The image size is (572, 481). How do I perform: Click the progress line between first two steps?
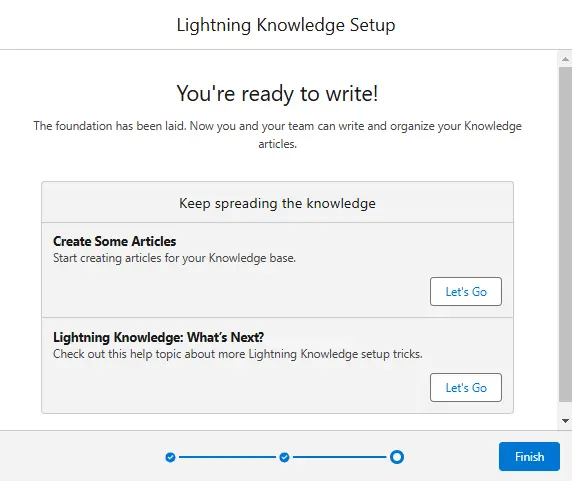[x=227, y=457]
